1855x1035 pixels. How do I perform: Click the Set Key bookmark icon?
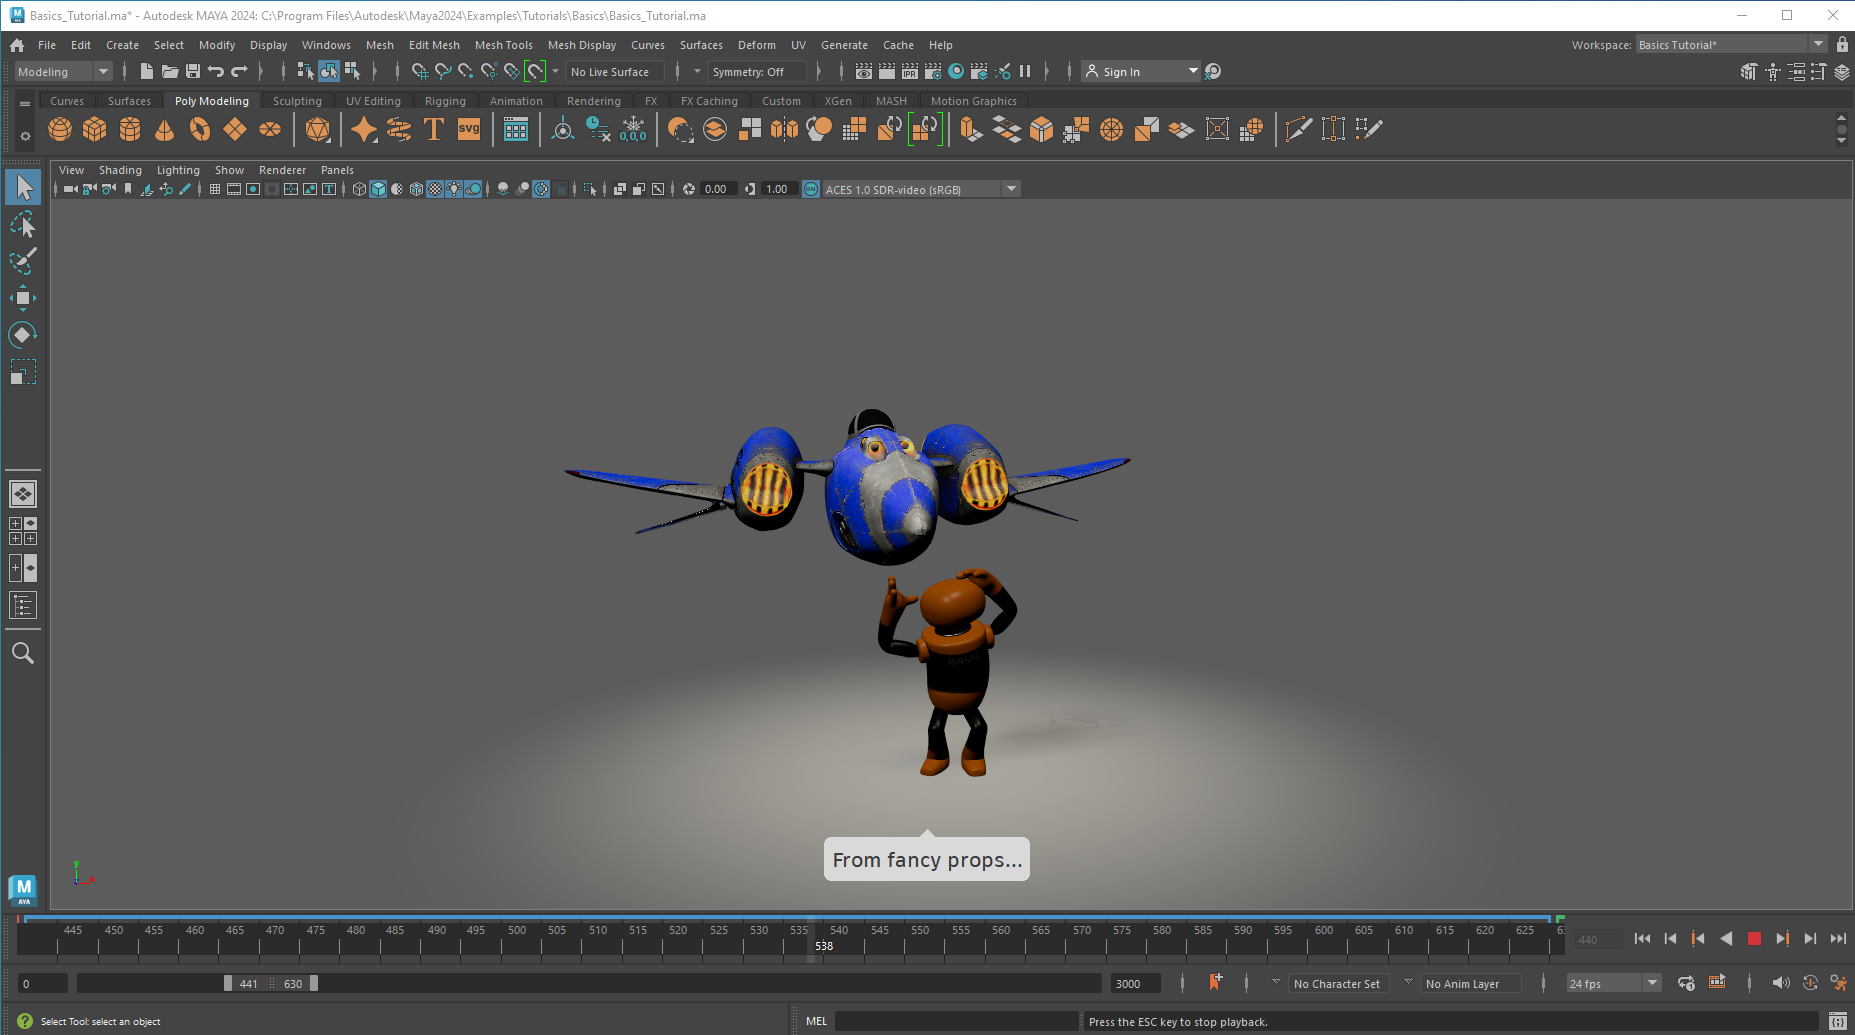pyautogui.click(x=1215, y=982)
